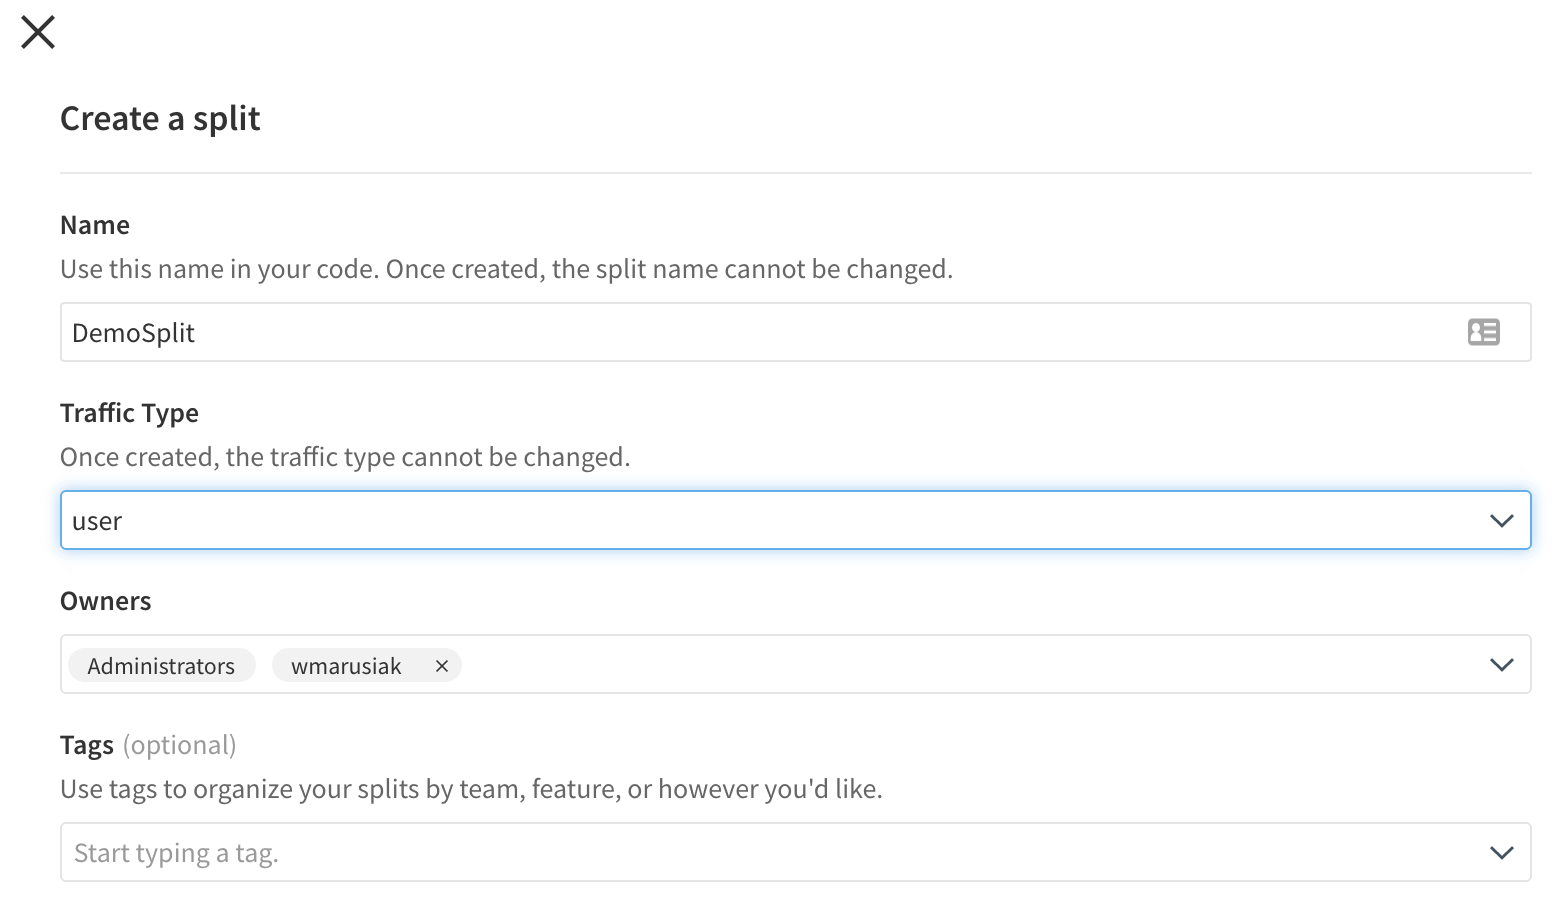Click the Create a split heading

pyautogui.click(x=160, y=118)
